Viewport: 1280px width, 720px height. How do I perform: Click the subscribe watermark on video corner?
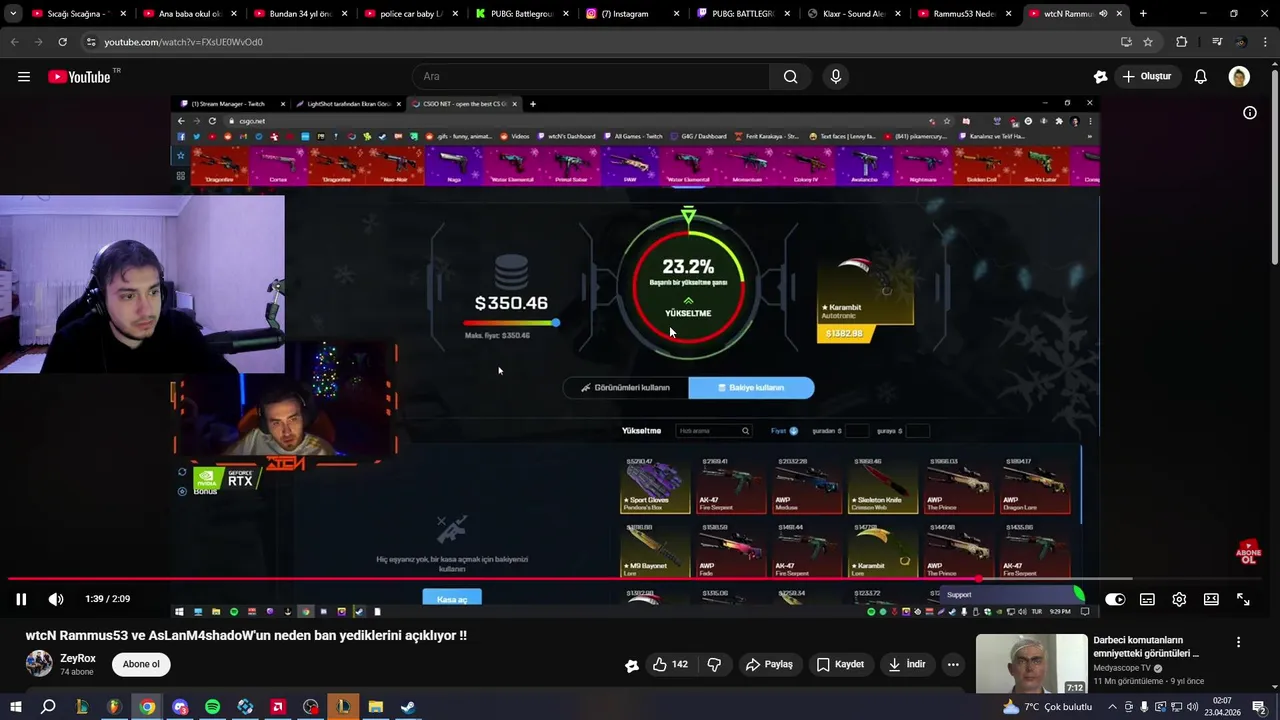pyautogui.click(x=1248, y=553)
